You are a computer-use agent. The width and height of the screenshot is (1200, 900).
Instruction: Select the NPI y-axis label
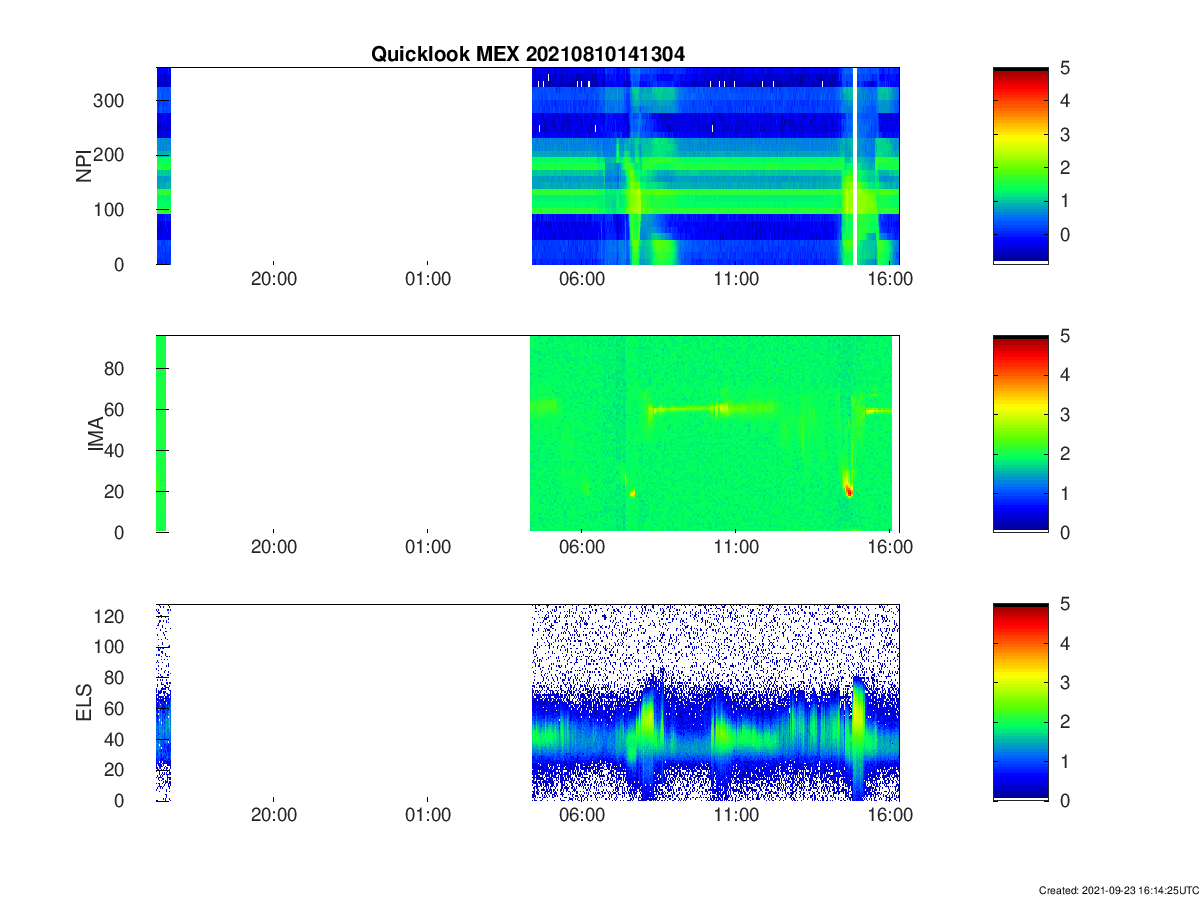tap(84, 165)
